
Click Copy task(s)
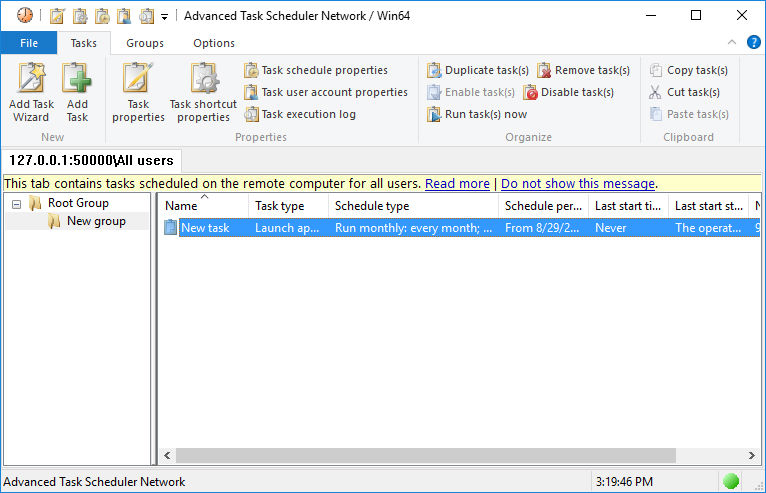point(689,70)
